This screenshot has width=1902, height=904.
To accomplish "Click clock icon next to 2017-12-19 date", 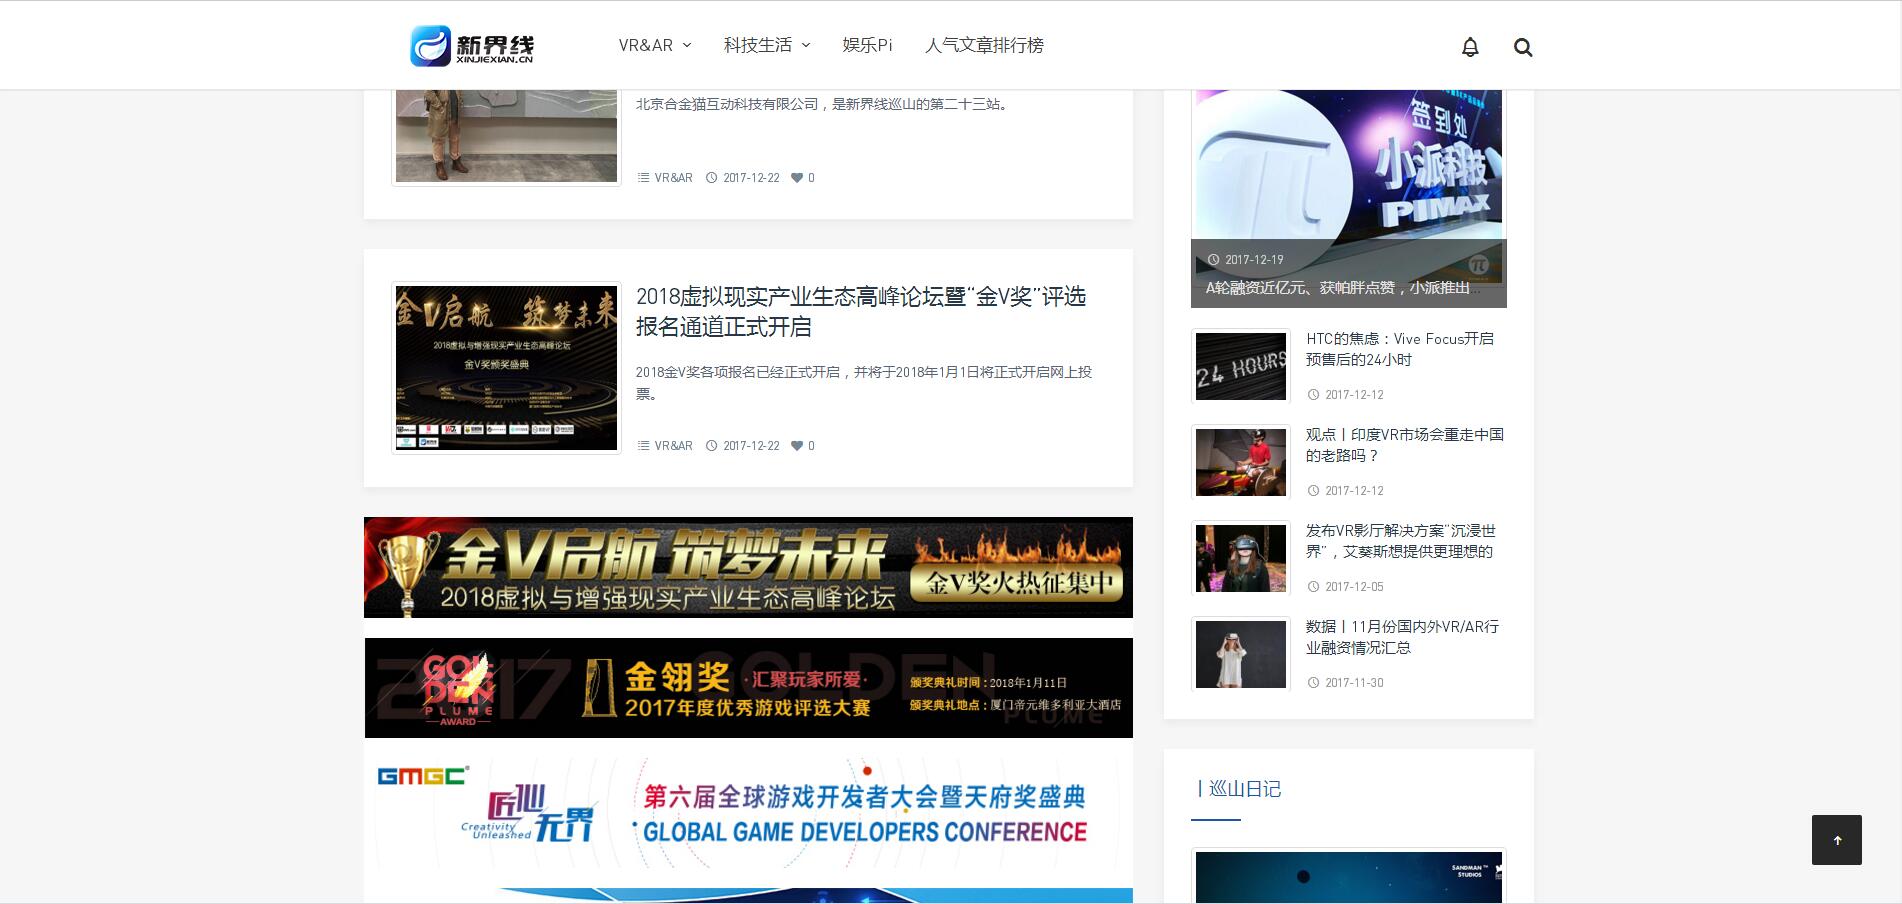I will pyautogui.click(x=1213, y=260).
